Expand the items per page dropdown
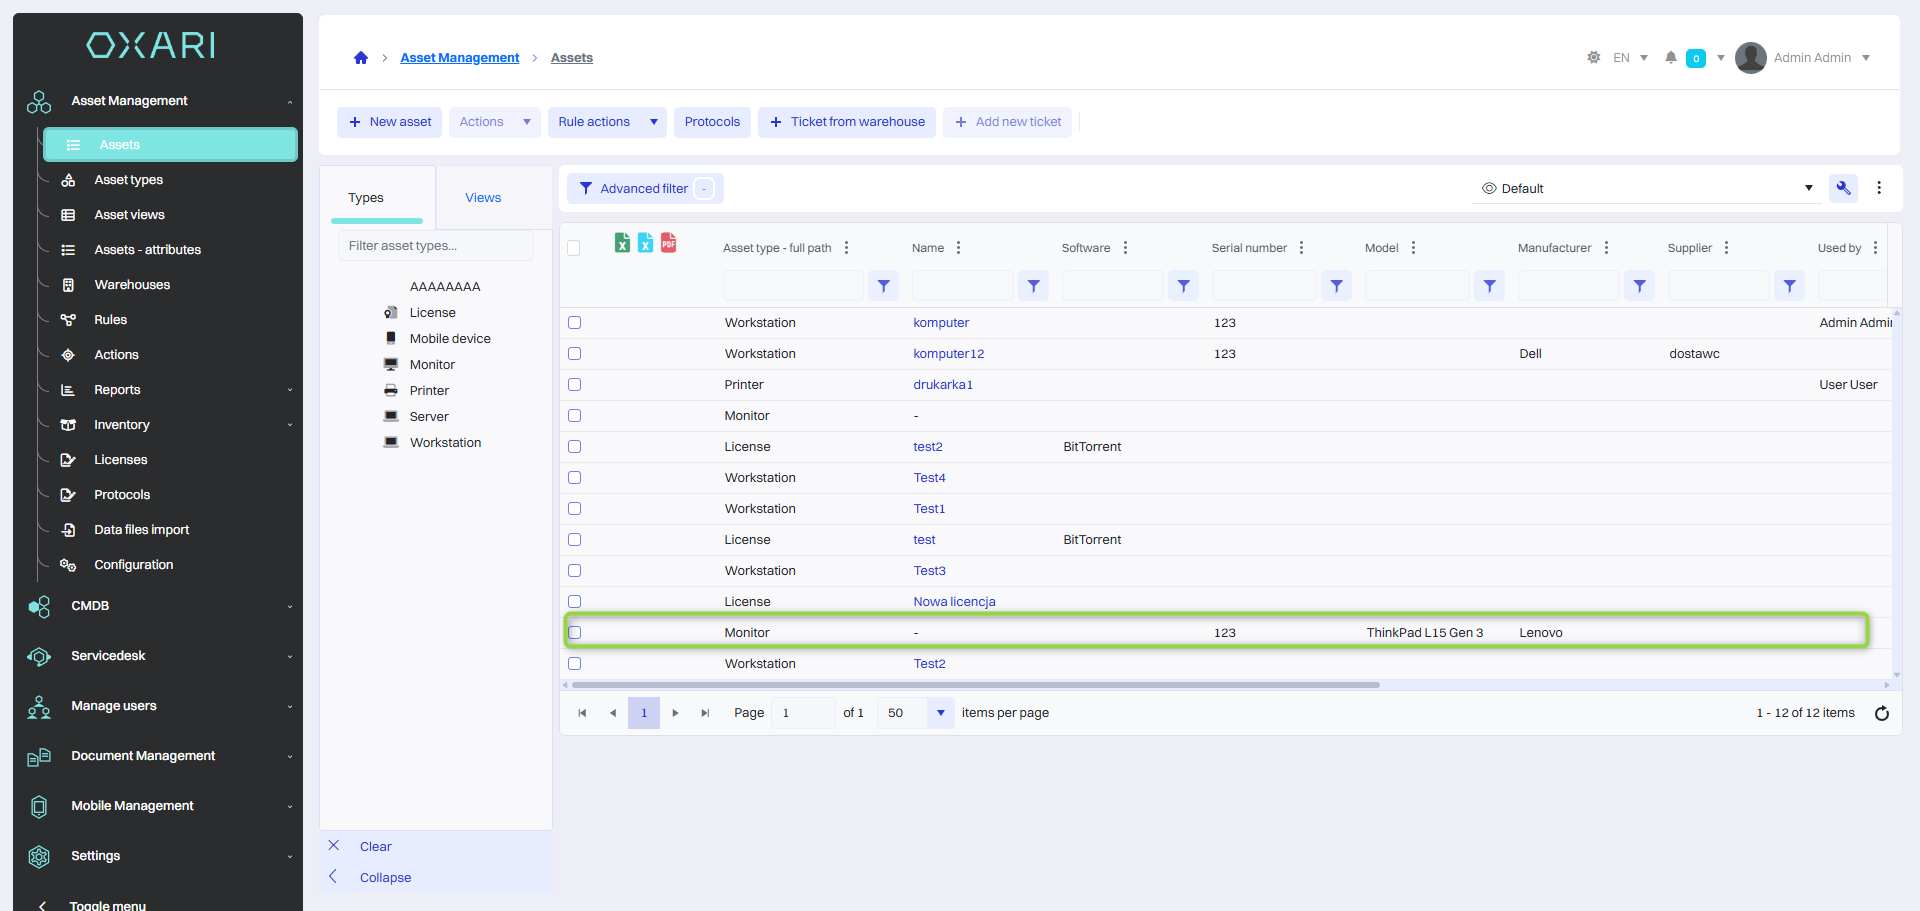 click(940, 713)
